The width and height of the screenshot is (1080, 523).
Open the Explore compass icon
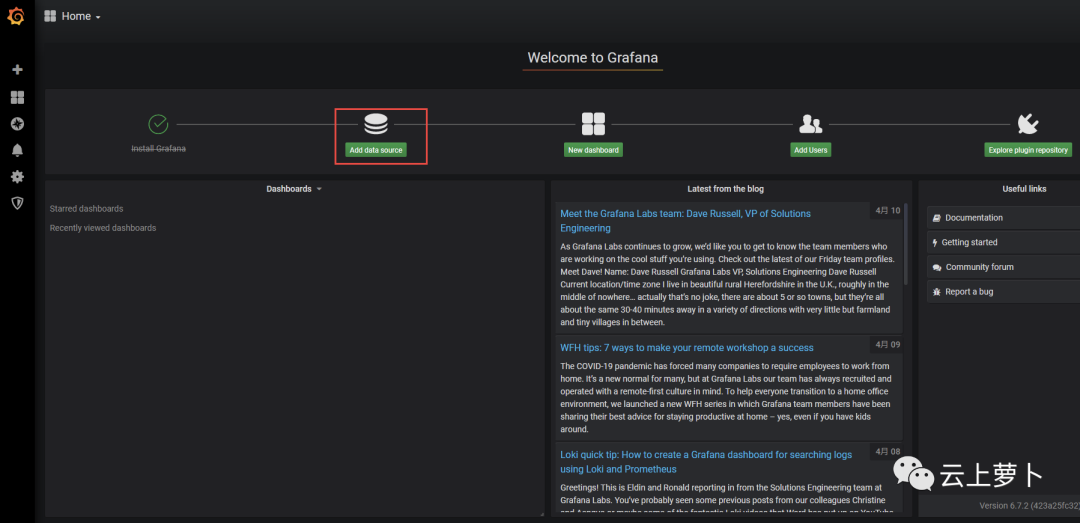coord(17,124)
